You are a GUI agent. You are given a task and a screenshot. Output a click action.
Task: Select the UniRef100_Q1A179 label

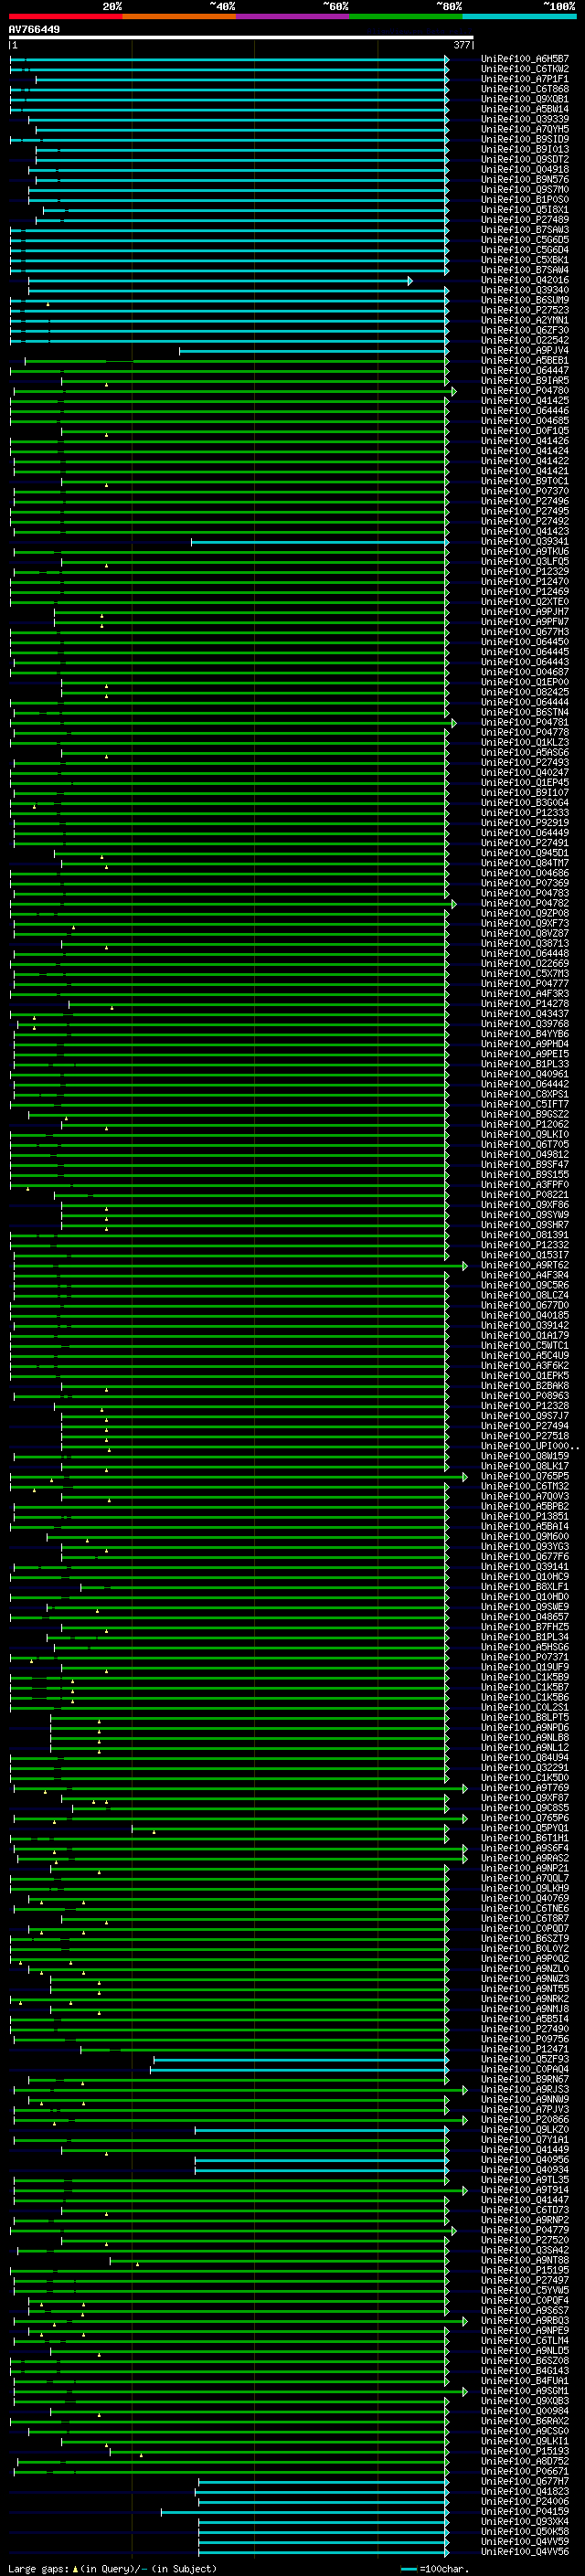[x=525, y=1336]
